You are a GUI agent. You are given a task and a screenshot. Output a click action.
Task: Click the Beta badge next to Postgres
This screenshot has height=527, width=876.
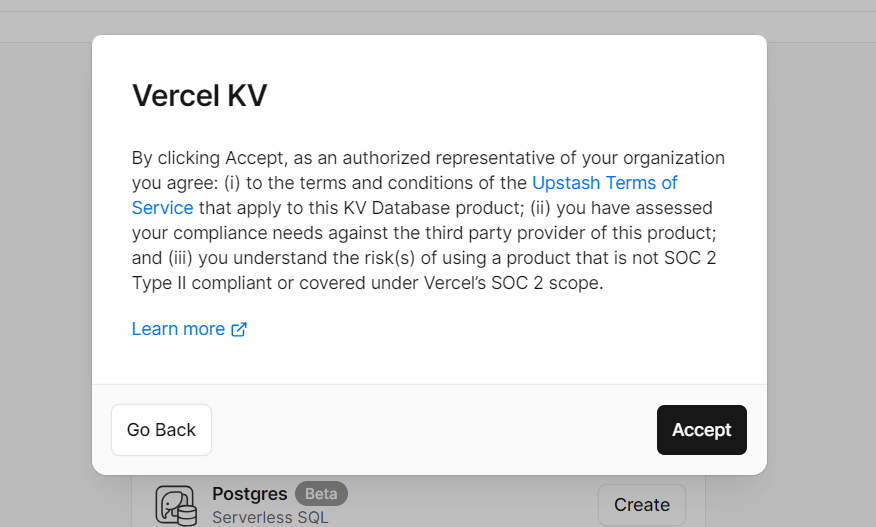tap(321, 493)
